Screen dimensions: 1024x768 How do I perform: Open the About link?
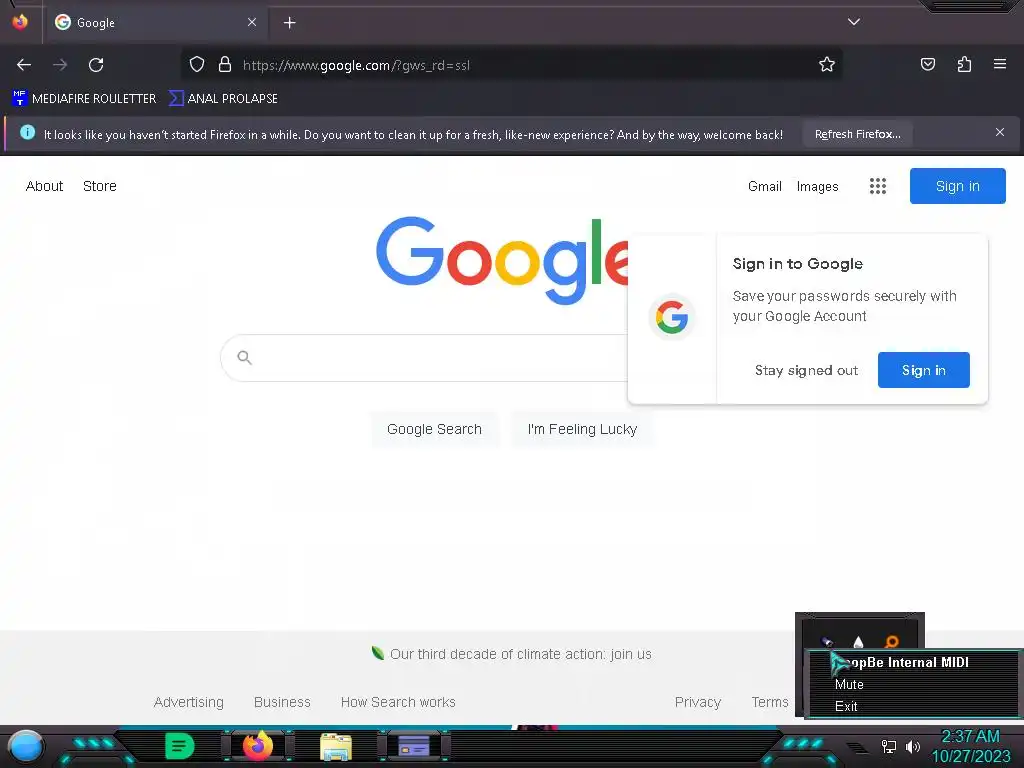tap(44, 186)
